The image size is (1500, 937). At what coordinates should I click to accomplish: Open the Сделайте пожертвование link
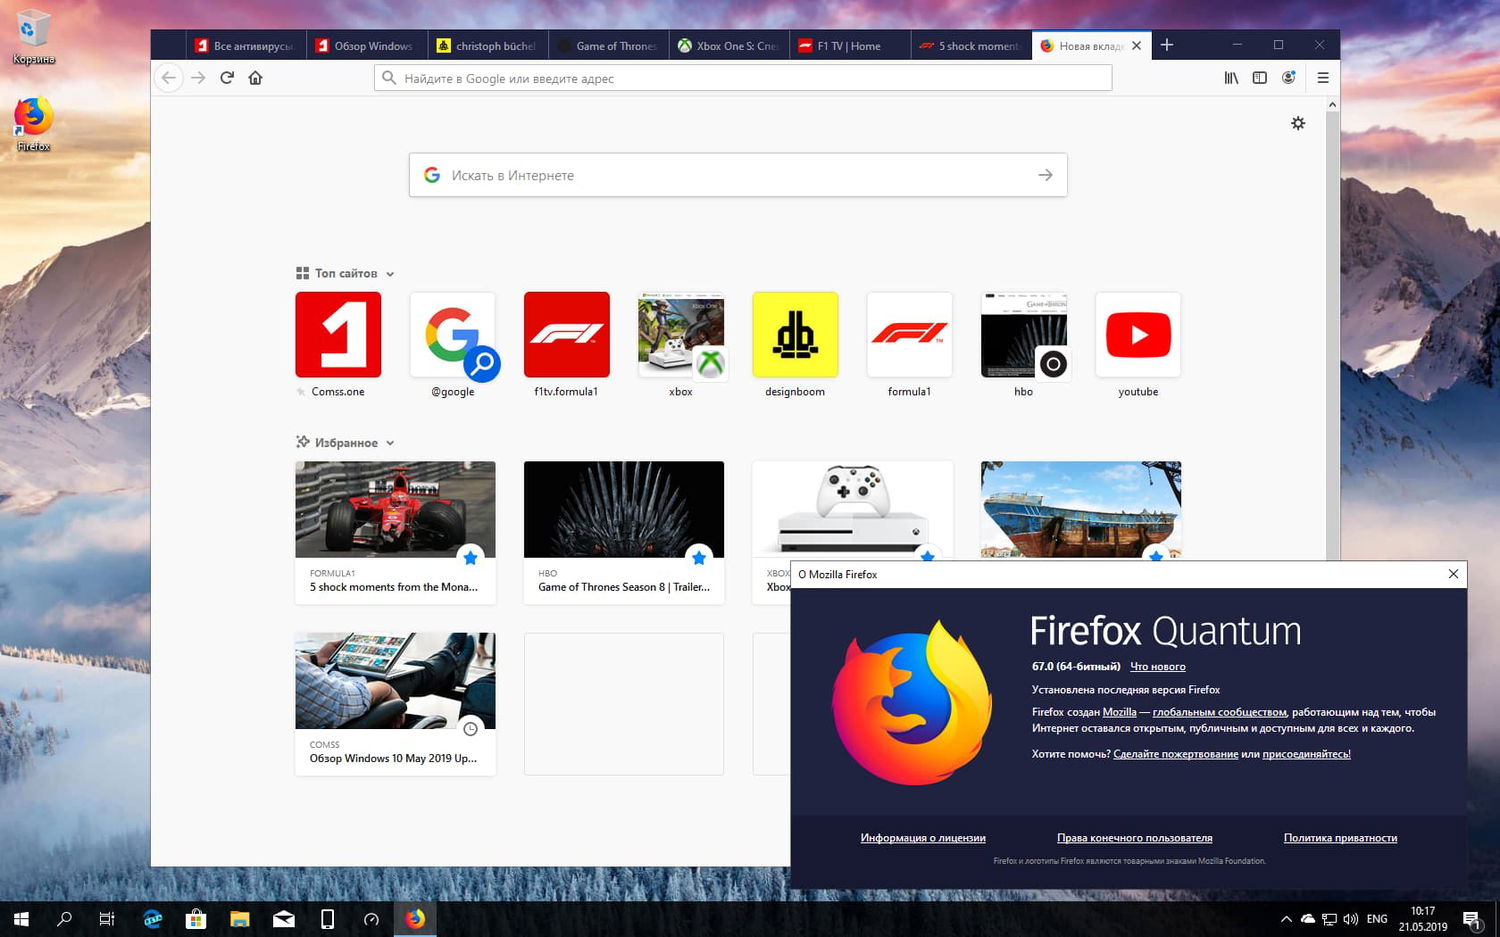point(1176,753)
